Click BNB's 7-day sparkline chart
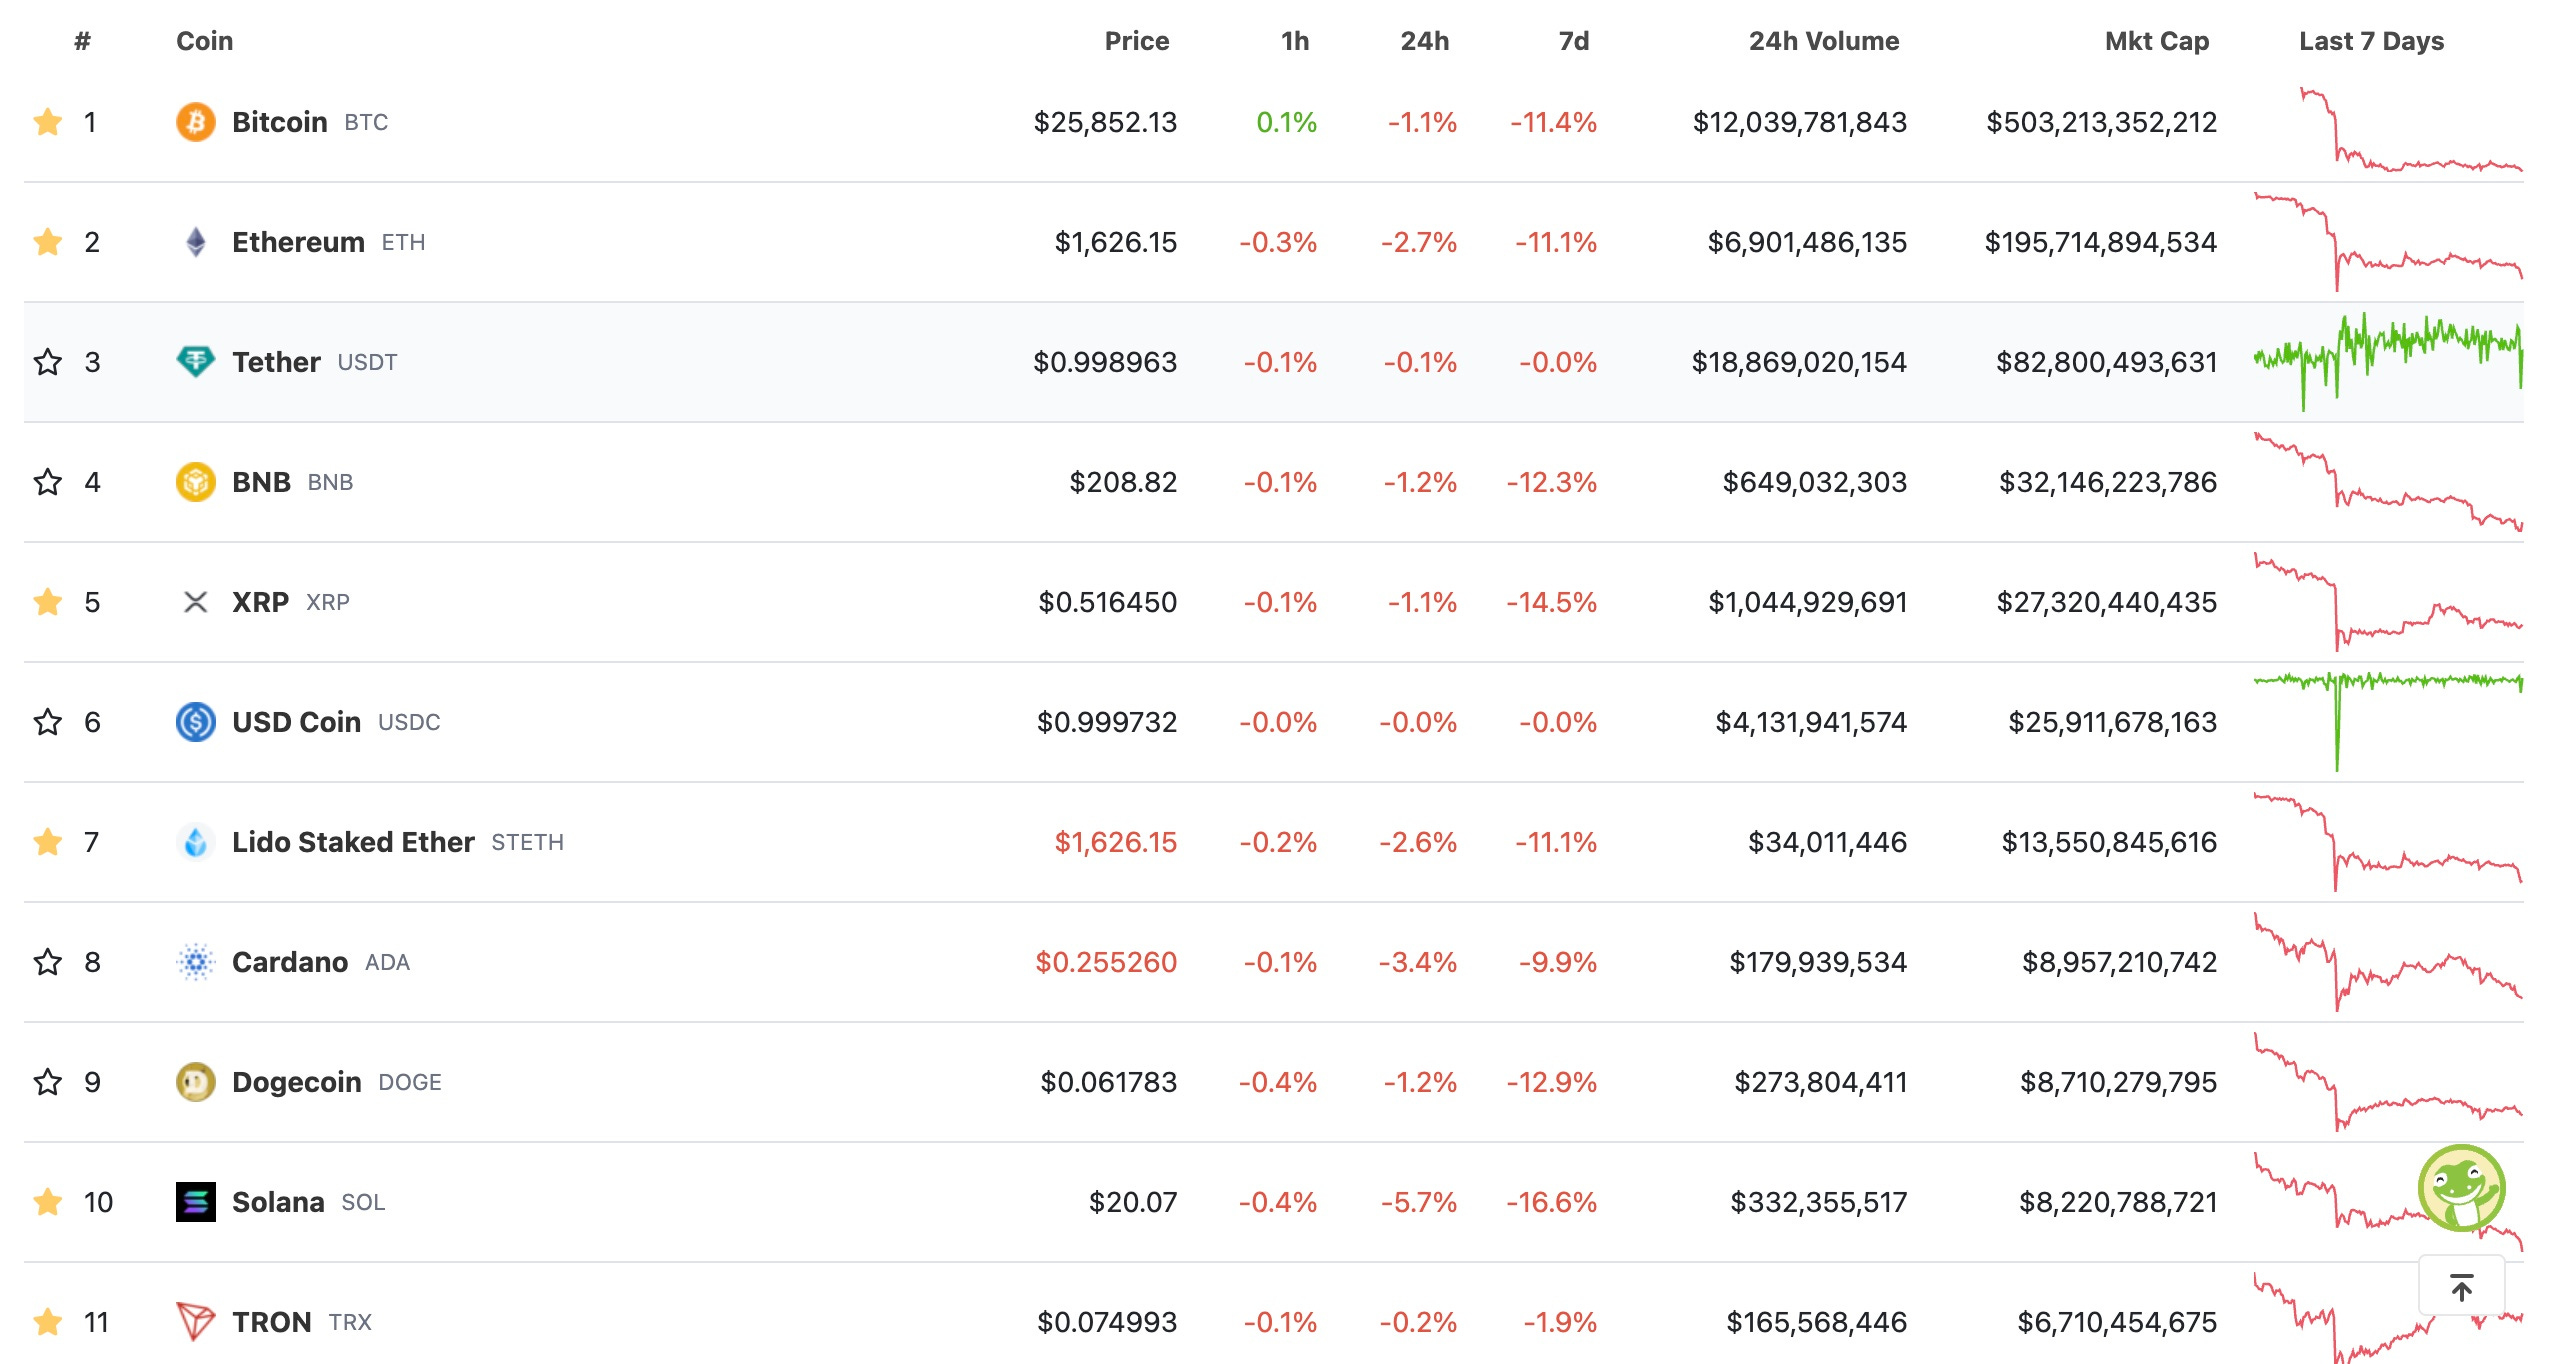Viewport: 2552px width, 1364px height. 2389,482
